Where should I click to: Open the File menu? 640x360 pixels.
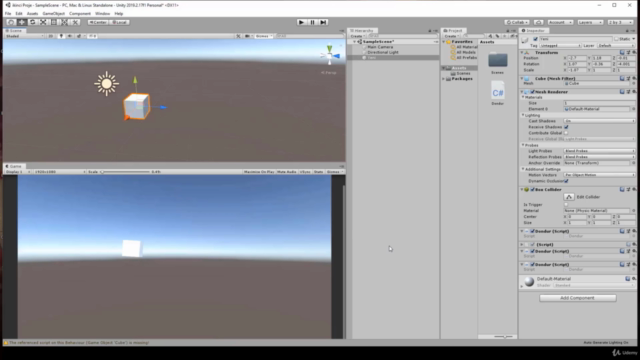pos(8,13)
